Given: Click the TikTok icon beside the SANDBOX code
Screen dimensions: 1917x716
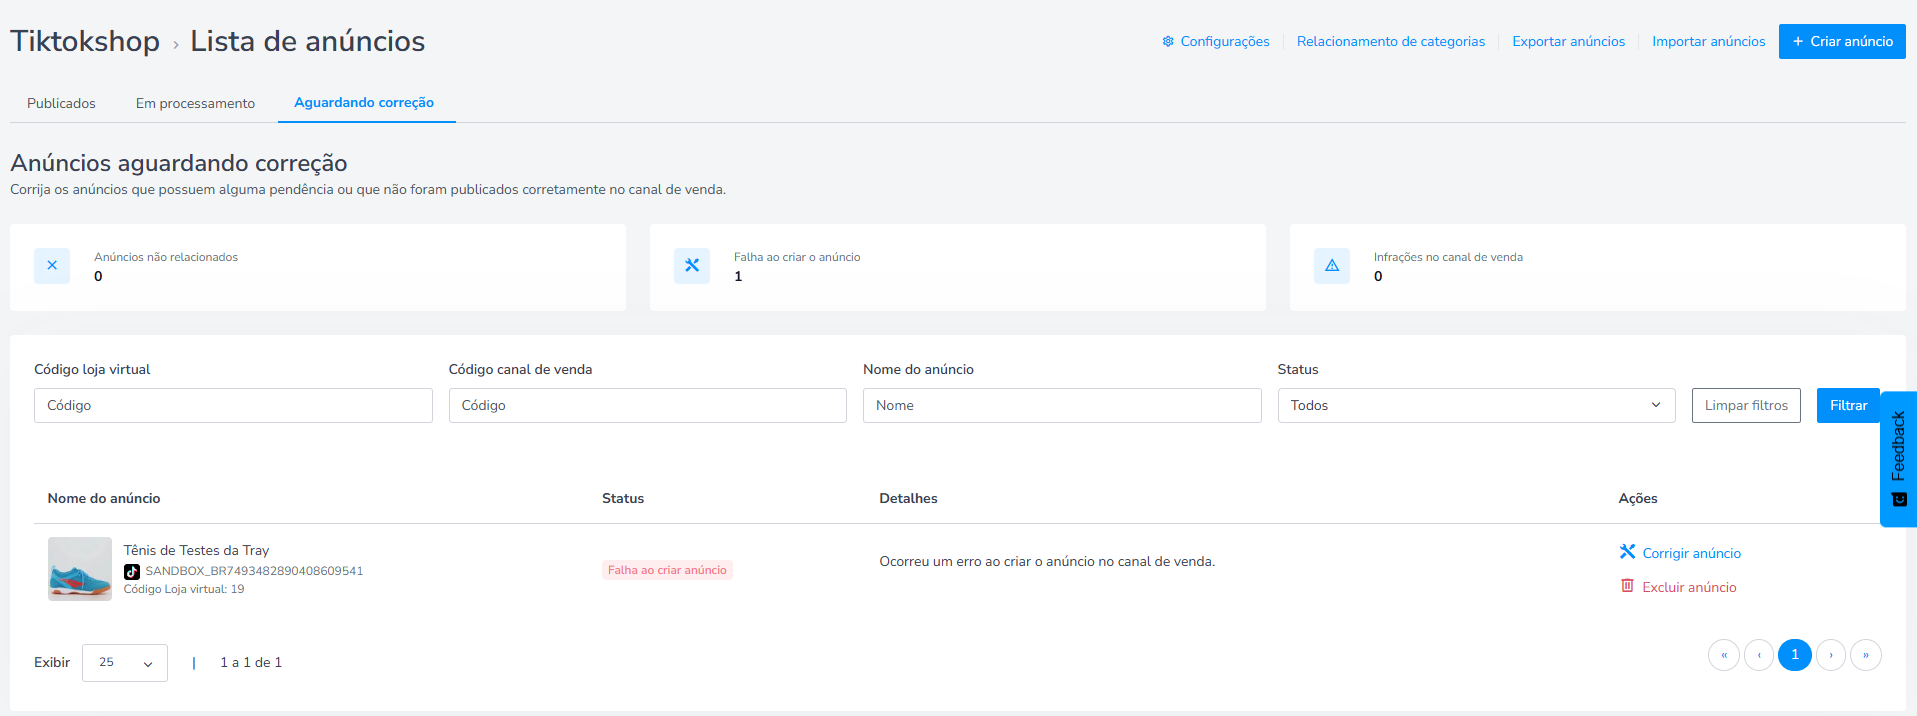Looking at the screenshot, I should pyautogui.click(x=132, y=572).
